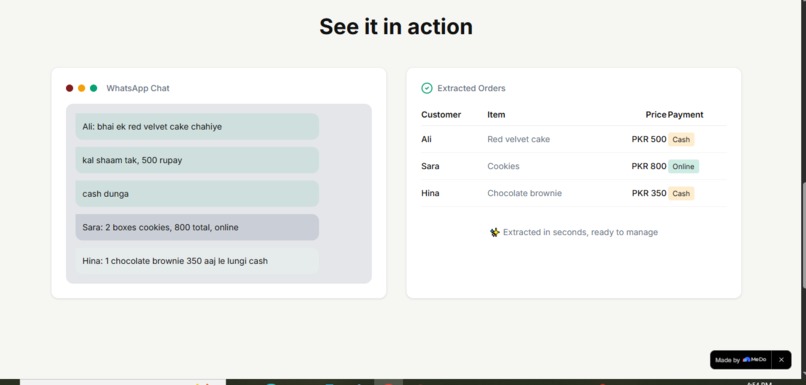806x385 pixels.
Task: Click the 'Chocolate brownie' item cell
Action: [x=524, y=193]
